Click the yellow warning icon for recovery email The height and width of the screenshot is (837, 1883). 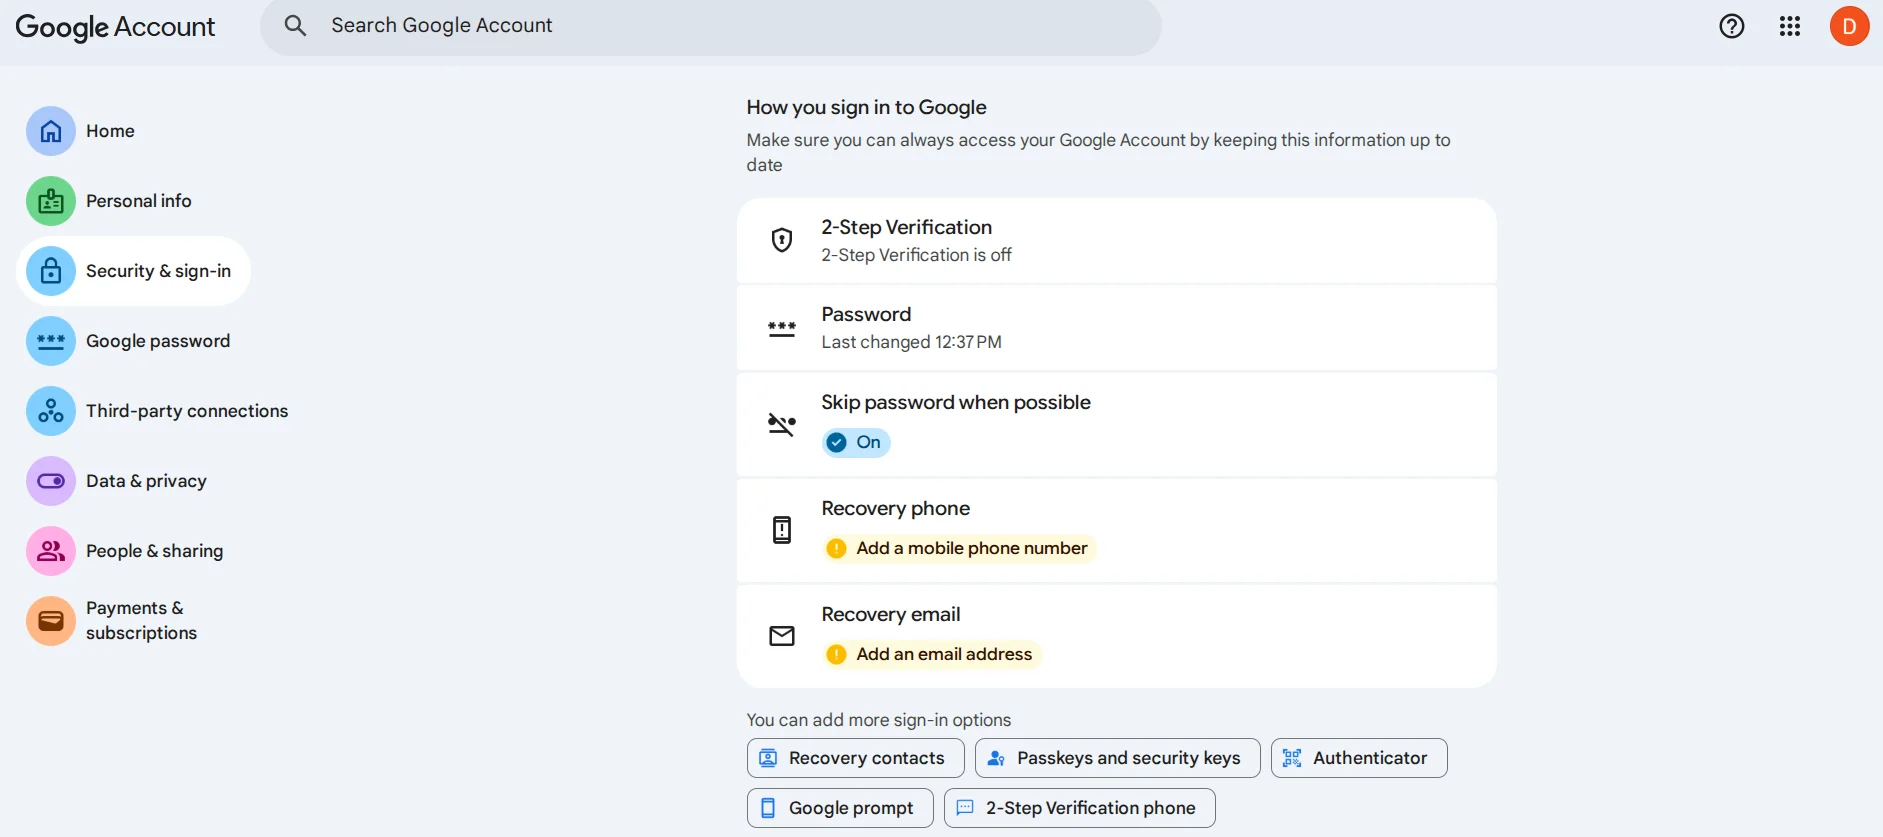click(x=837, y=654)
